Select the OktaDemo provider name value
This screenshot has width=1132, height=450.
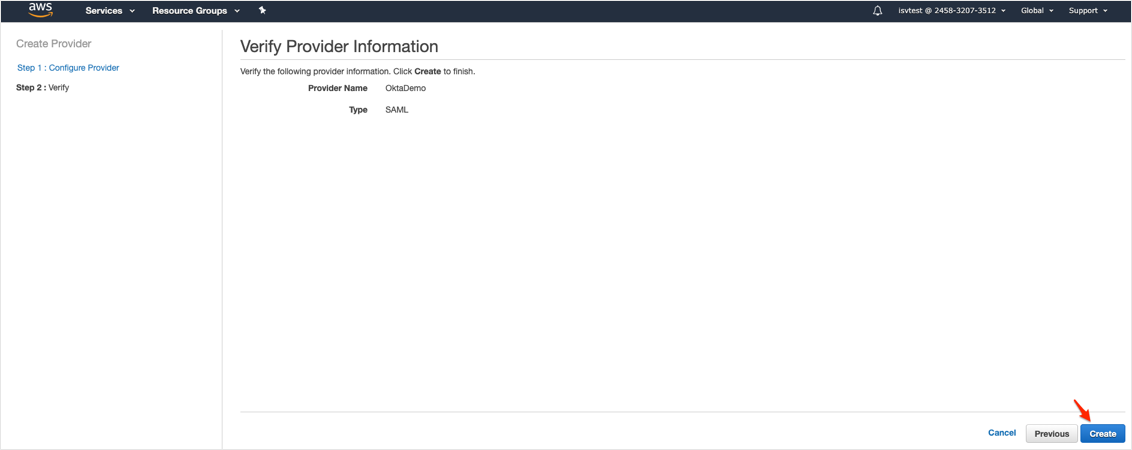406,89
